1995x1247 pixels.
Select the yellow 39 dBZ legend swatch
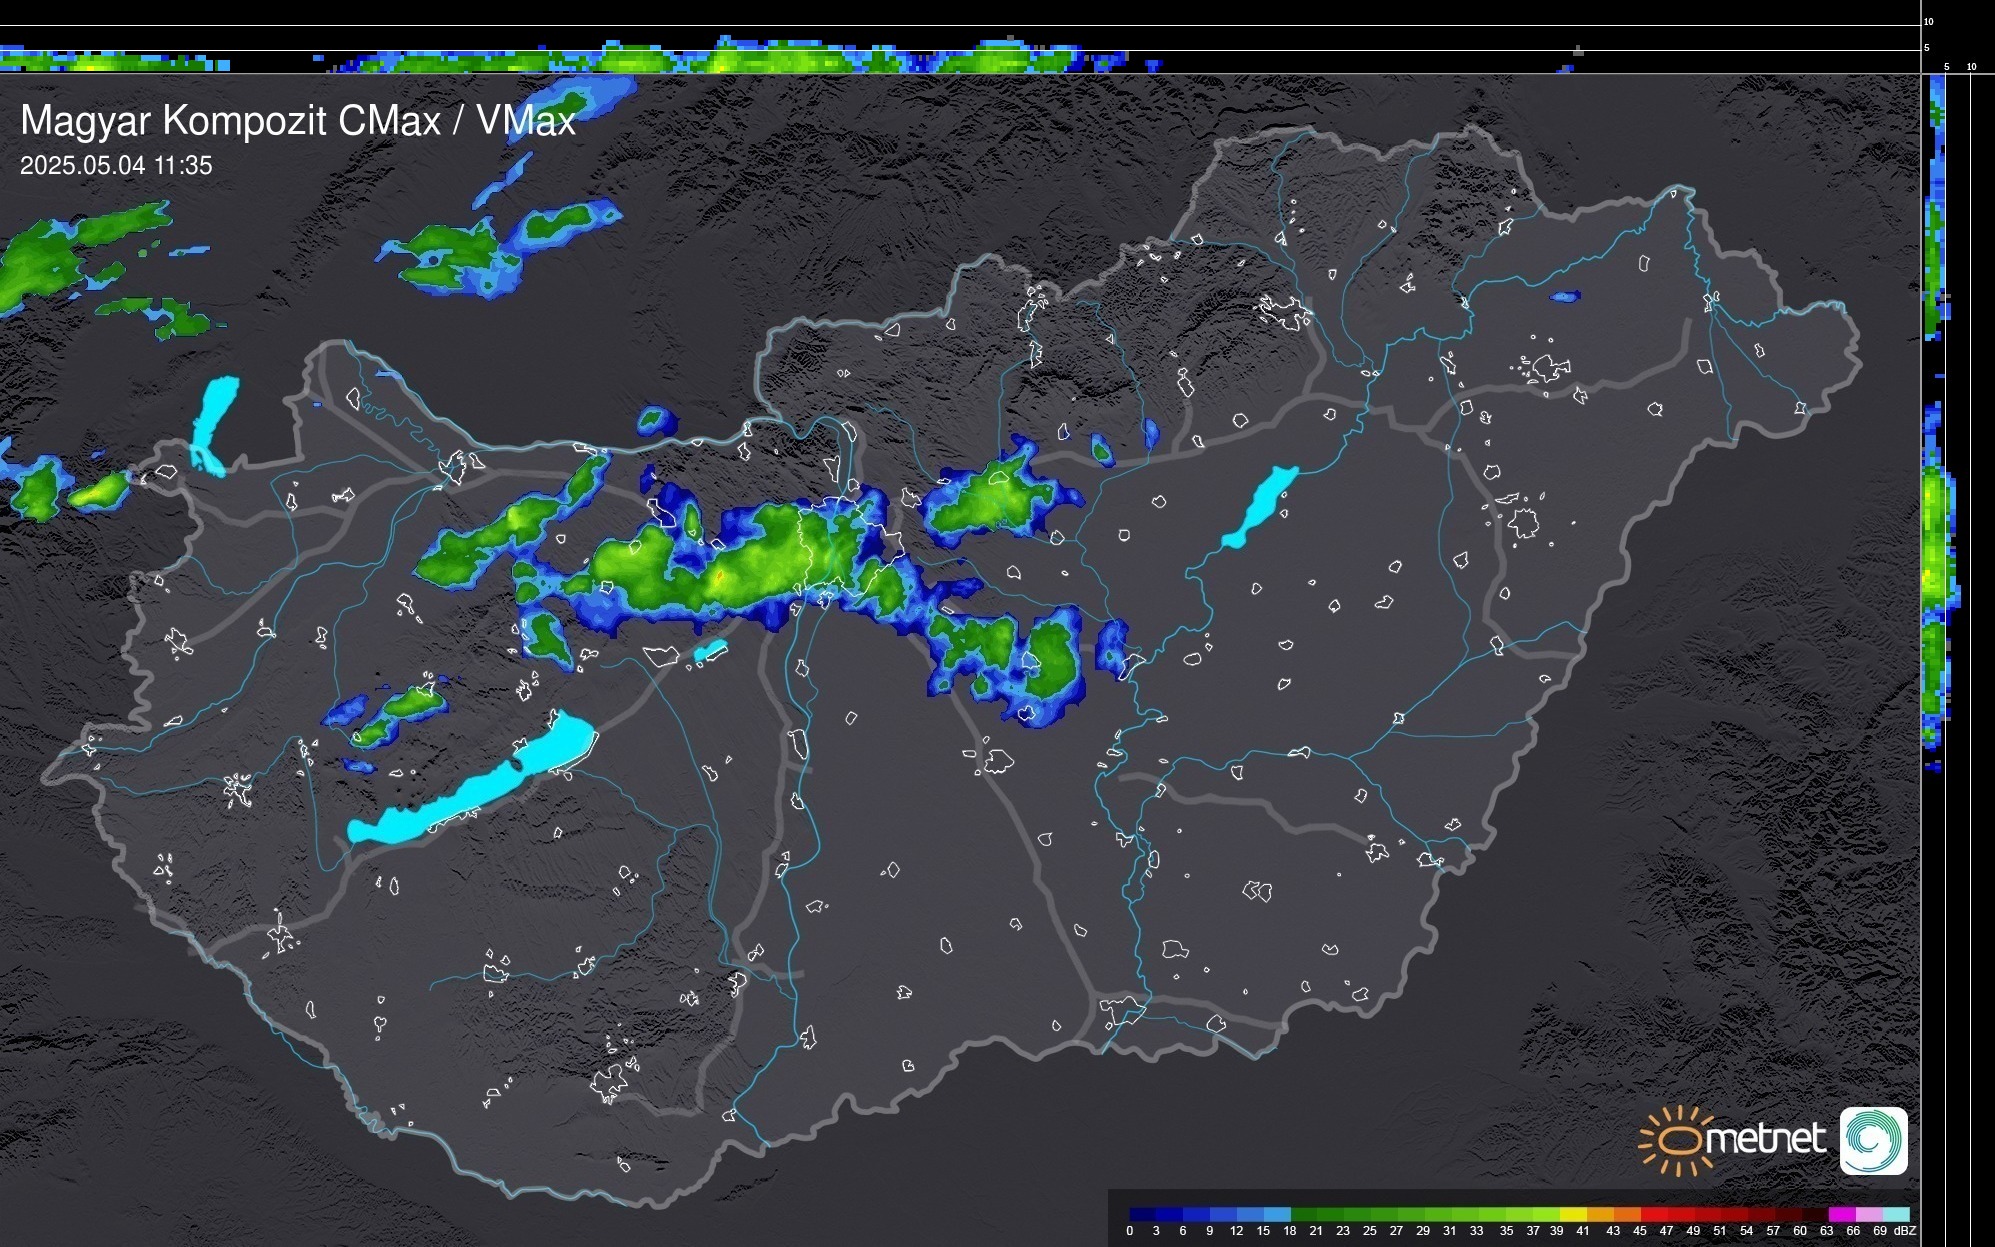[1572, 1214]
